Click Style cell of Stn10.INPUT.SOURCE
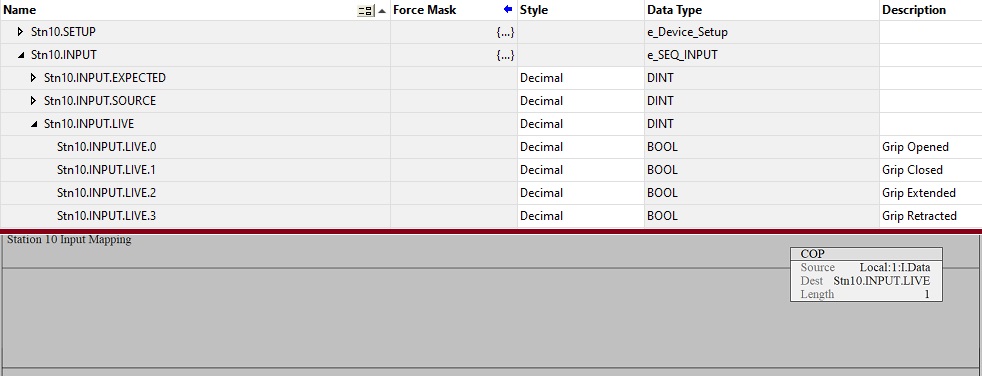 click(581, 101)
